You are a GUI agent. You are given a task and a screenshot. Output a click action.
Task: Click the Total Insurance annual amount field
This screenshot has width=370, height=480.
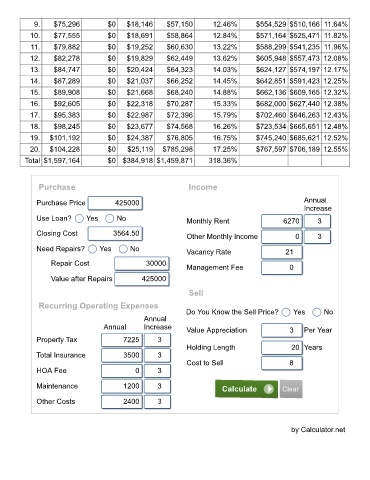point(122,355)
